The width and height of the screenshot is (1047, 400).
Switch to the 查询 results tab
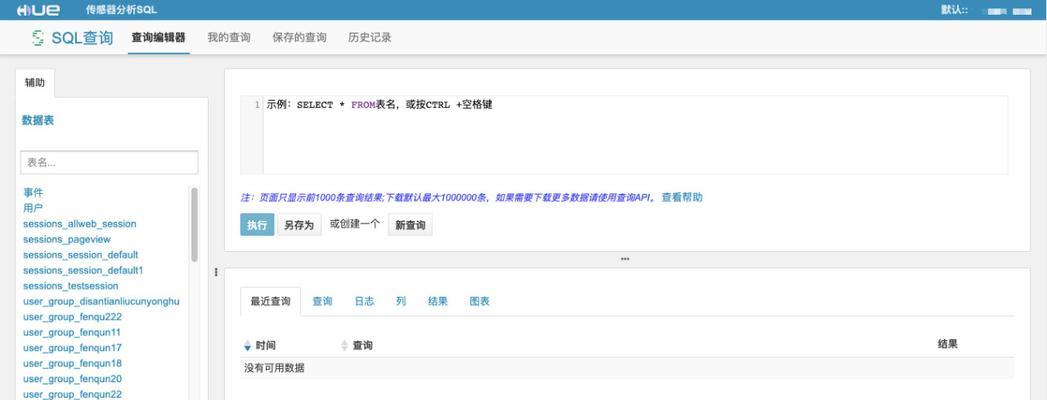click(323, 301)
